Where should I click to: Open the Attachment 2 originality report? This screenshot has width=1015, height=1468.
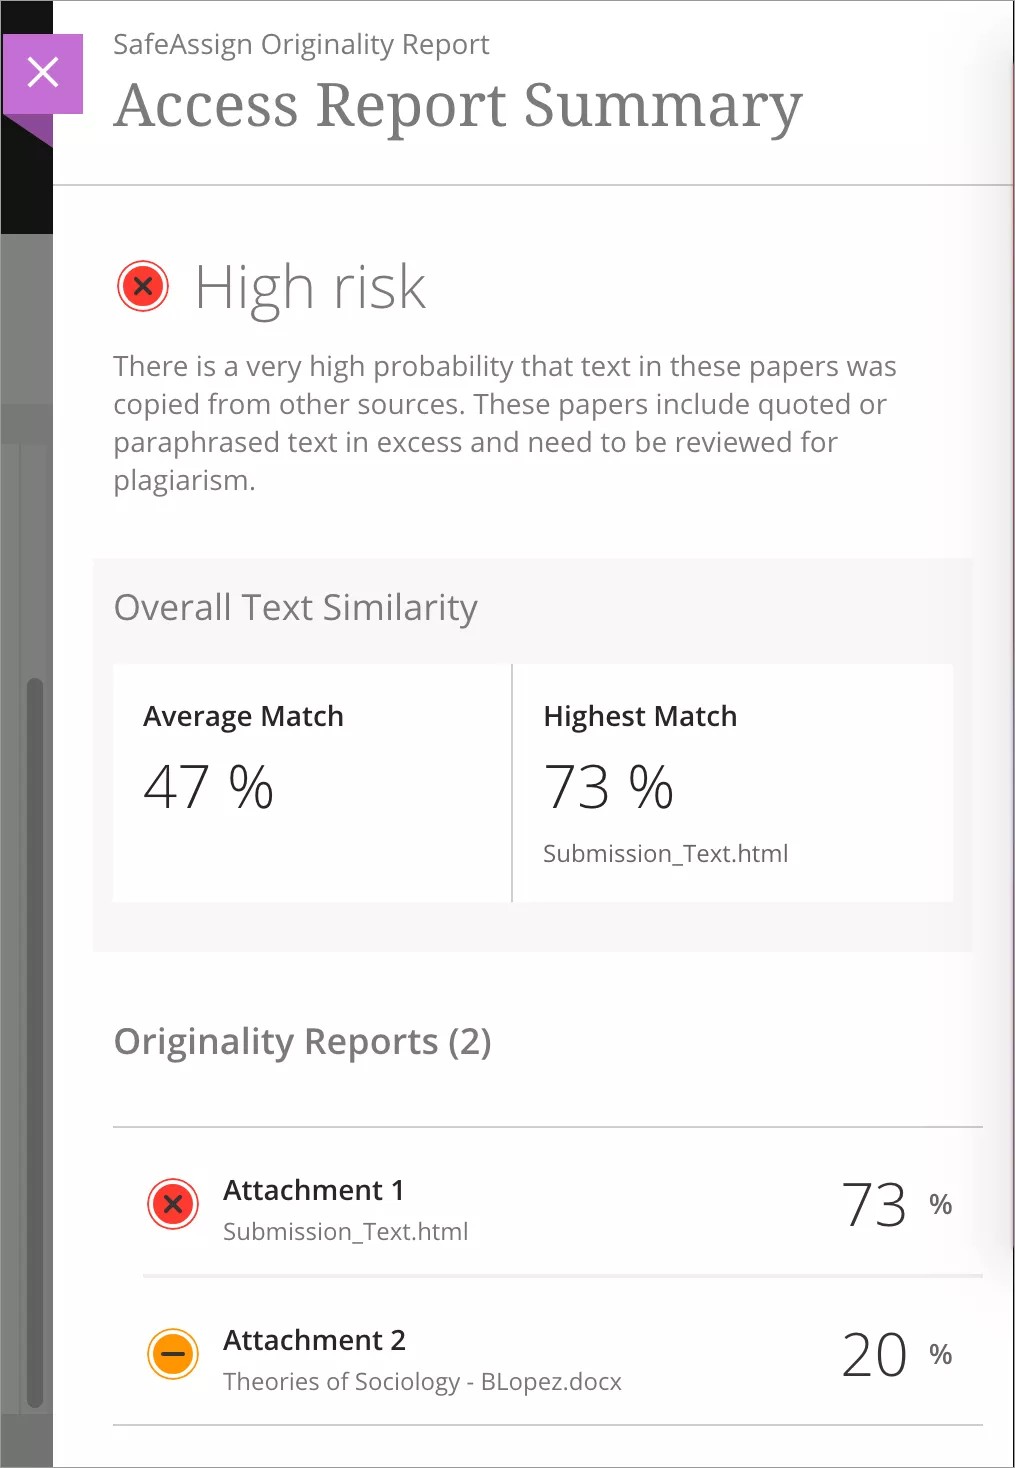click(x=314, y=1340)
